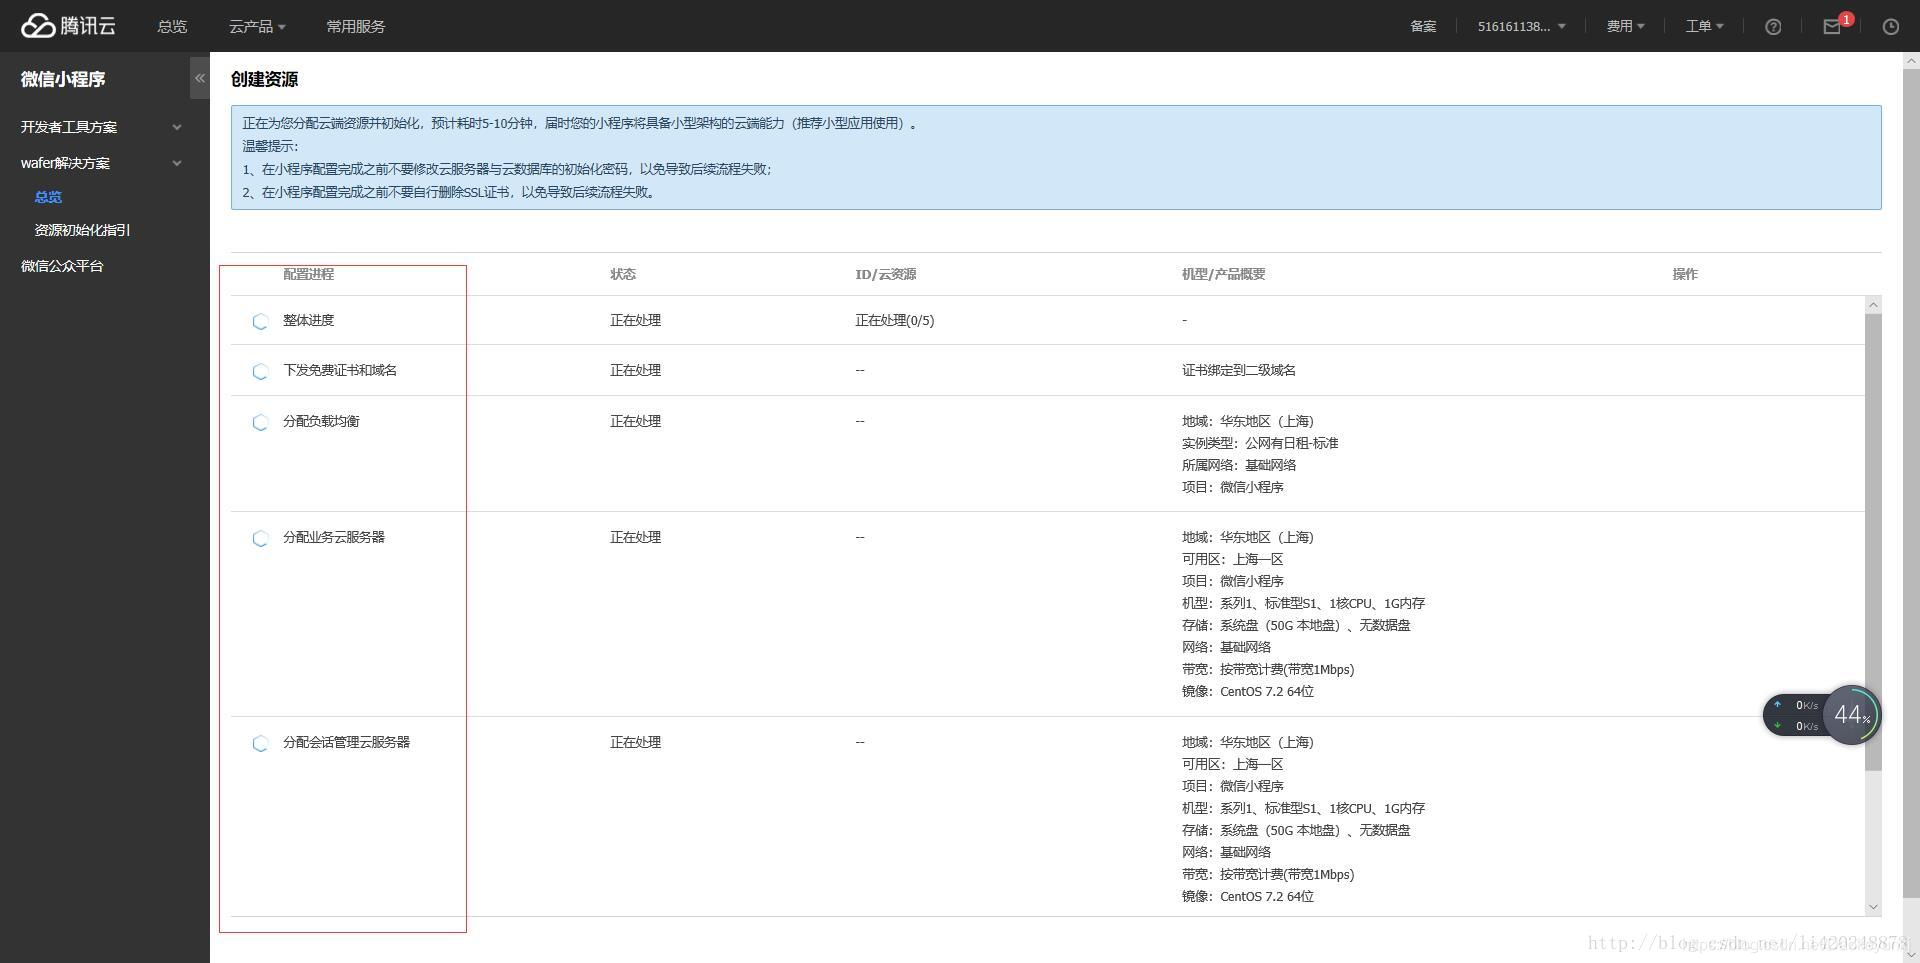The image size is (1920, 963).
Task: Click the spinner icon beside 分配会话管理云服务器
Action: (260, 743)
